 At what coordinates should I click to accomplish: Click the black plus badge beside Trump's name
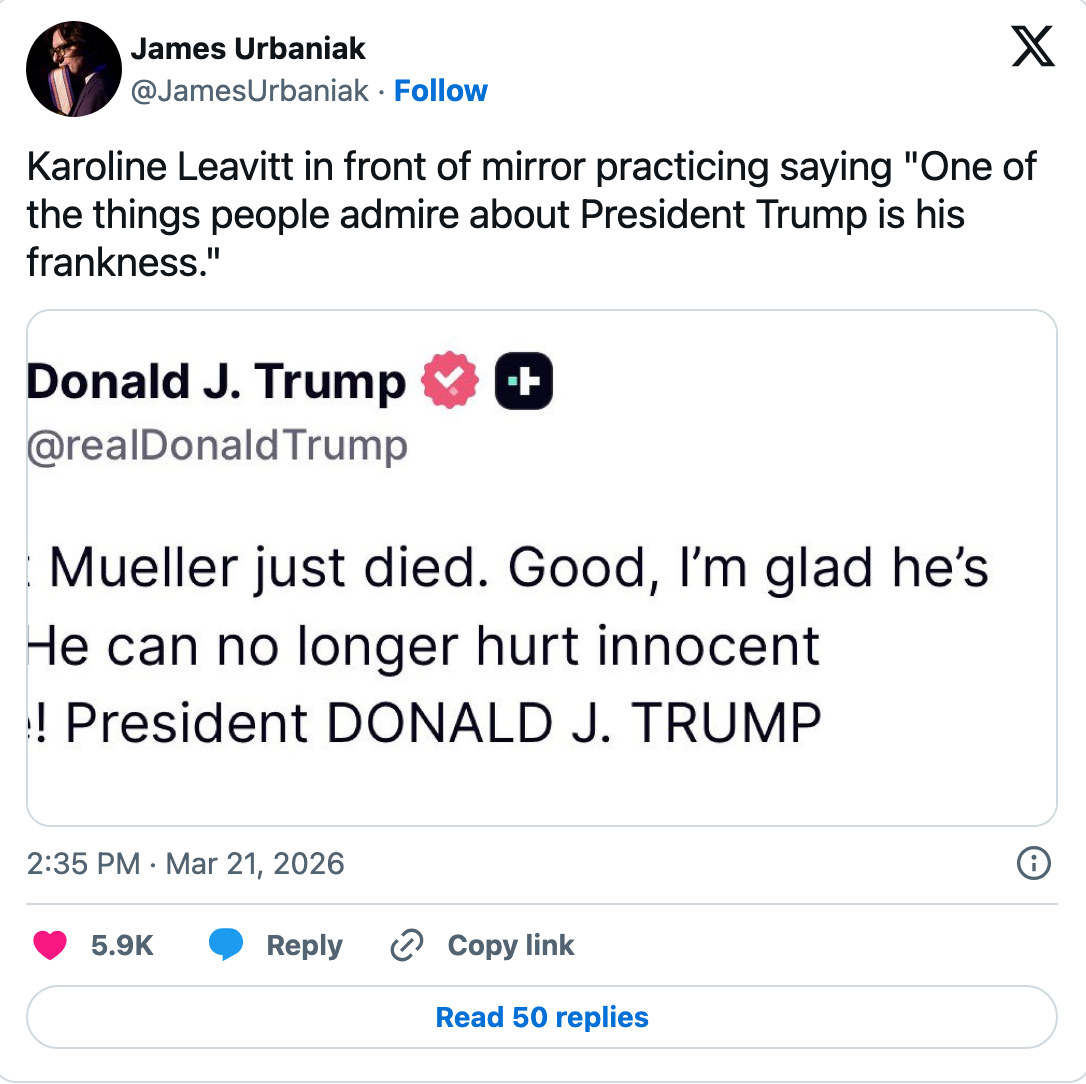tap(524, 382)
